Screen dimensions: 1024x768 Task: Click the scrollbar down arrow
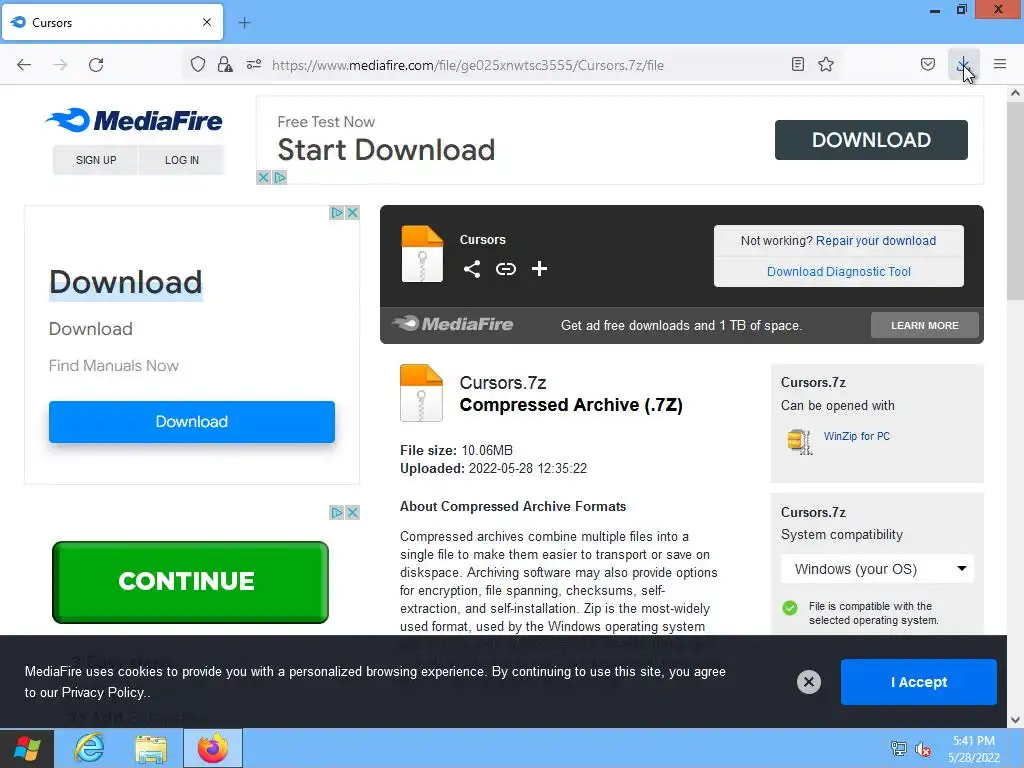(x=1016, y=720)
